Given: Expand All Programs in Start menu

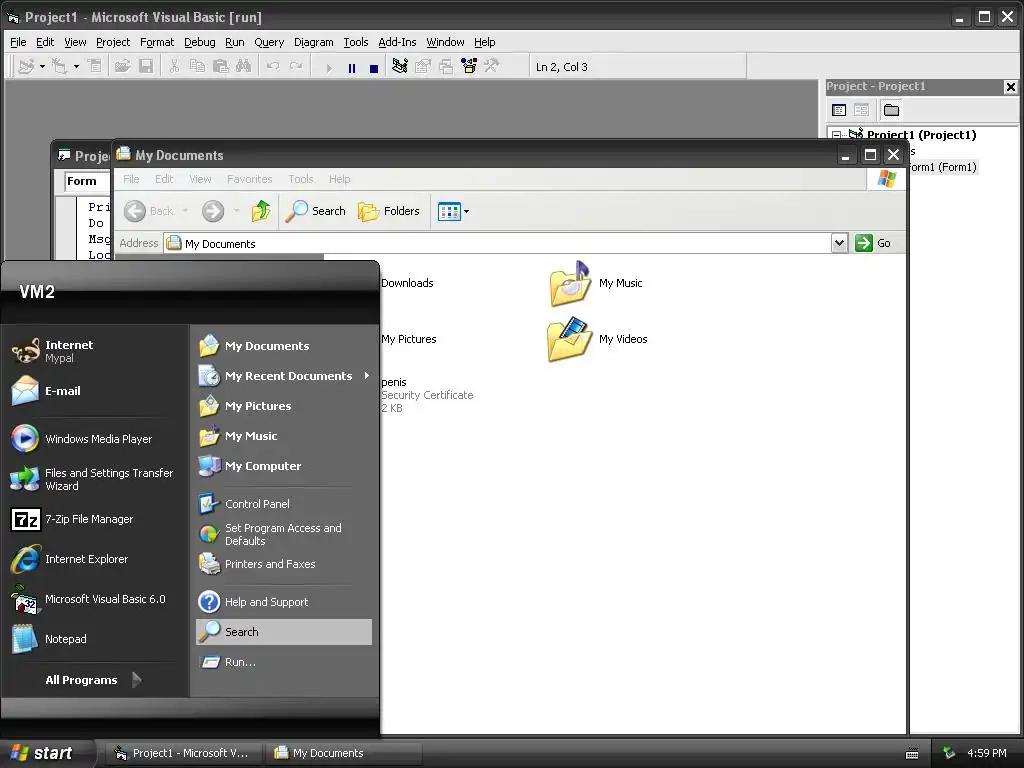Looking at the screenshot, I should coord(93,680).
